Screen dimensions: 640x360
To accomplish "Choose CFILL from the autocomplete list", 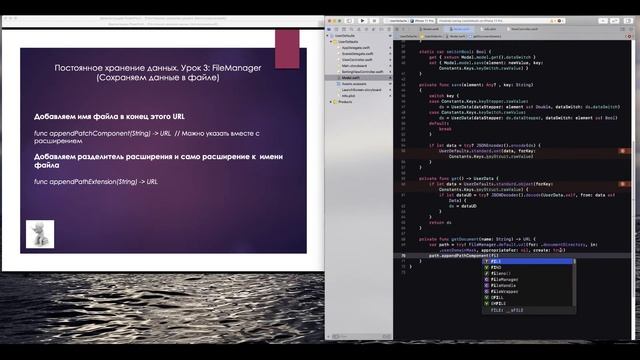I will [x=527, y=298].
